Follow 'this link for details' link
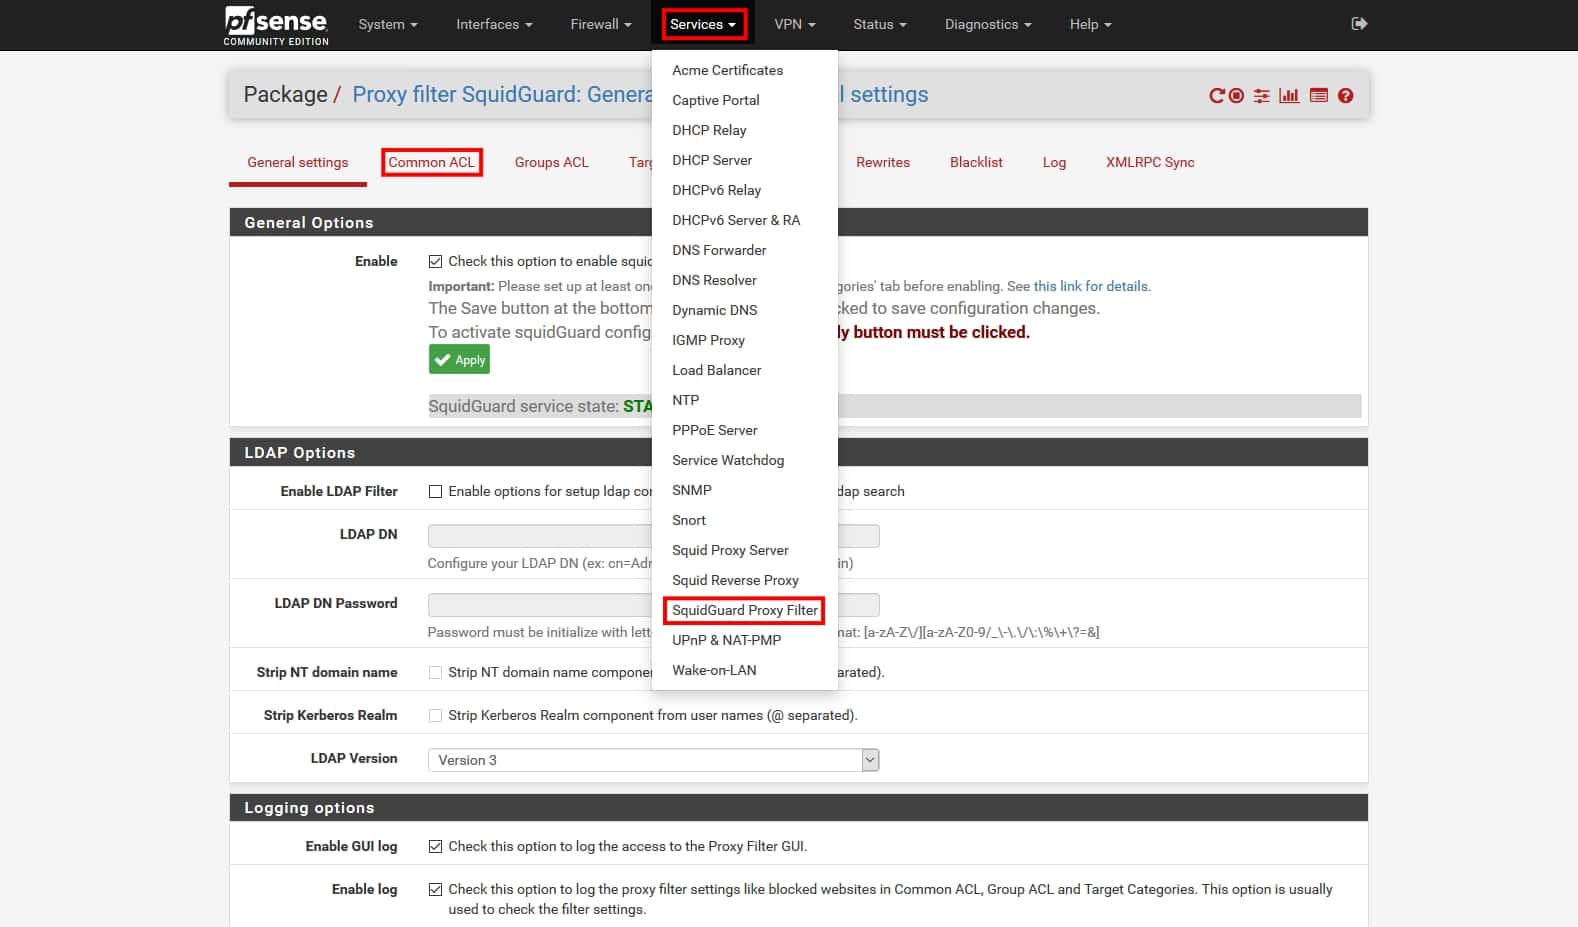 (x=1091, y=286)
